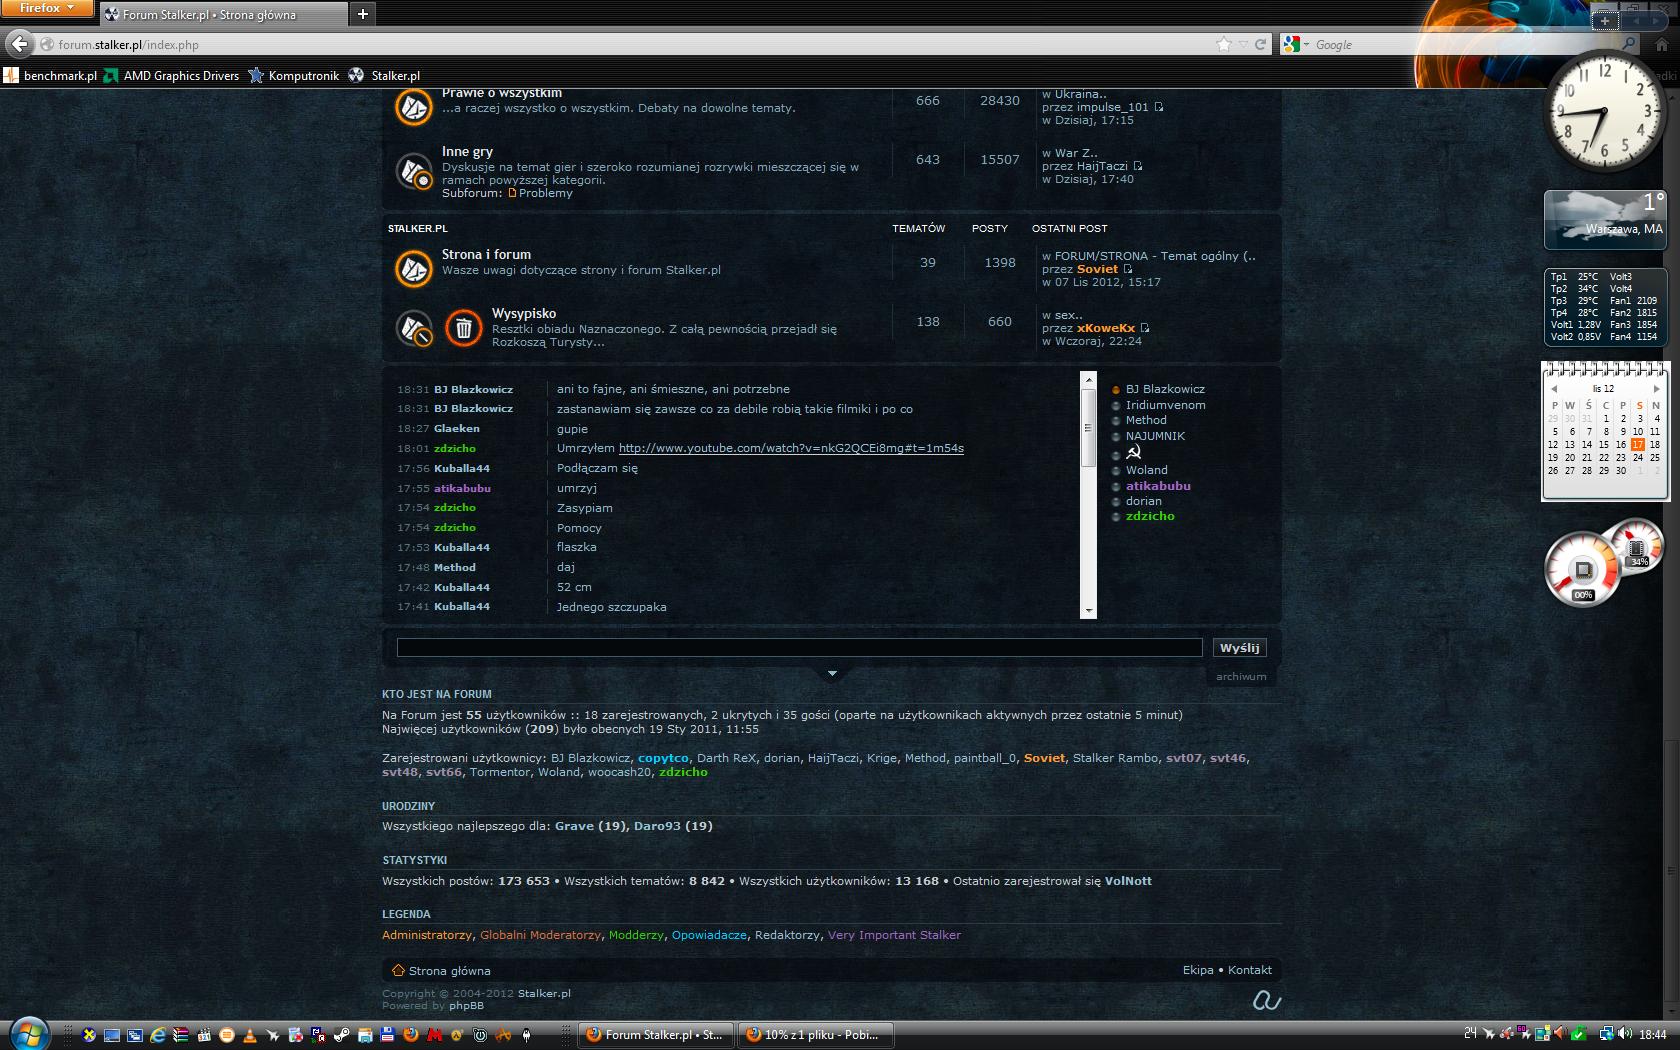Open the Inne gry forum link

pyautogui.click(x=467, y=151)
